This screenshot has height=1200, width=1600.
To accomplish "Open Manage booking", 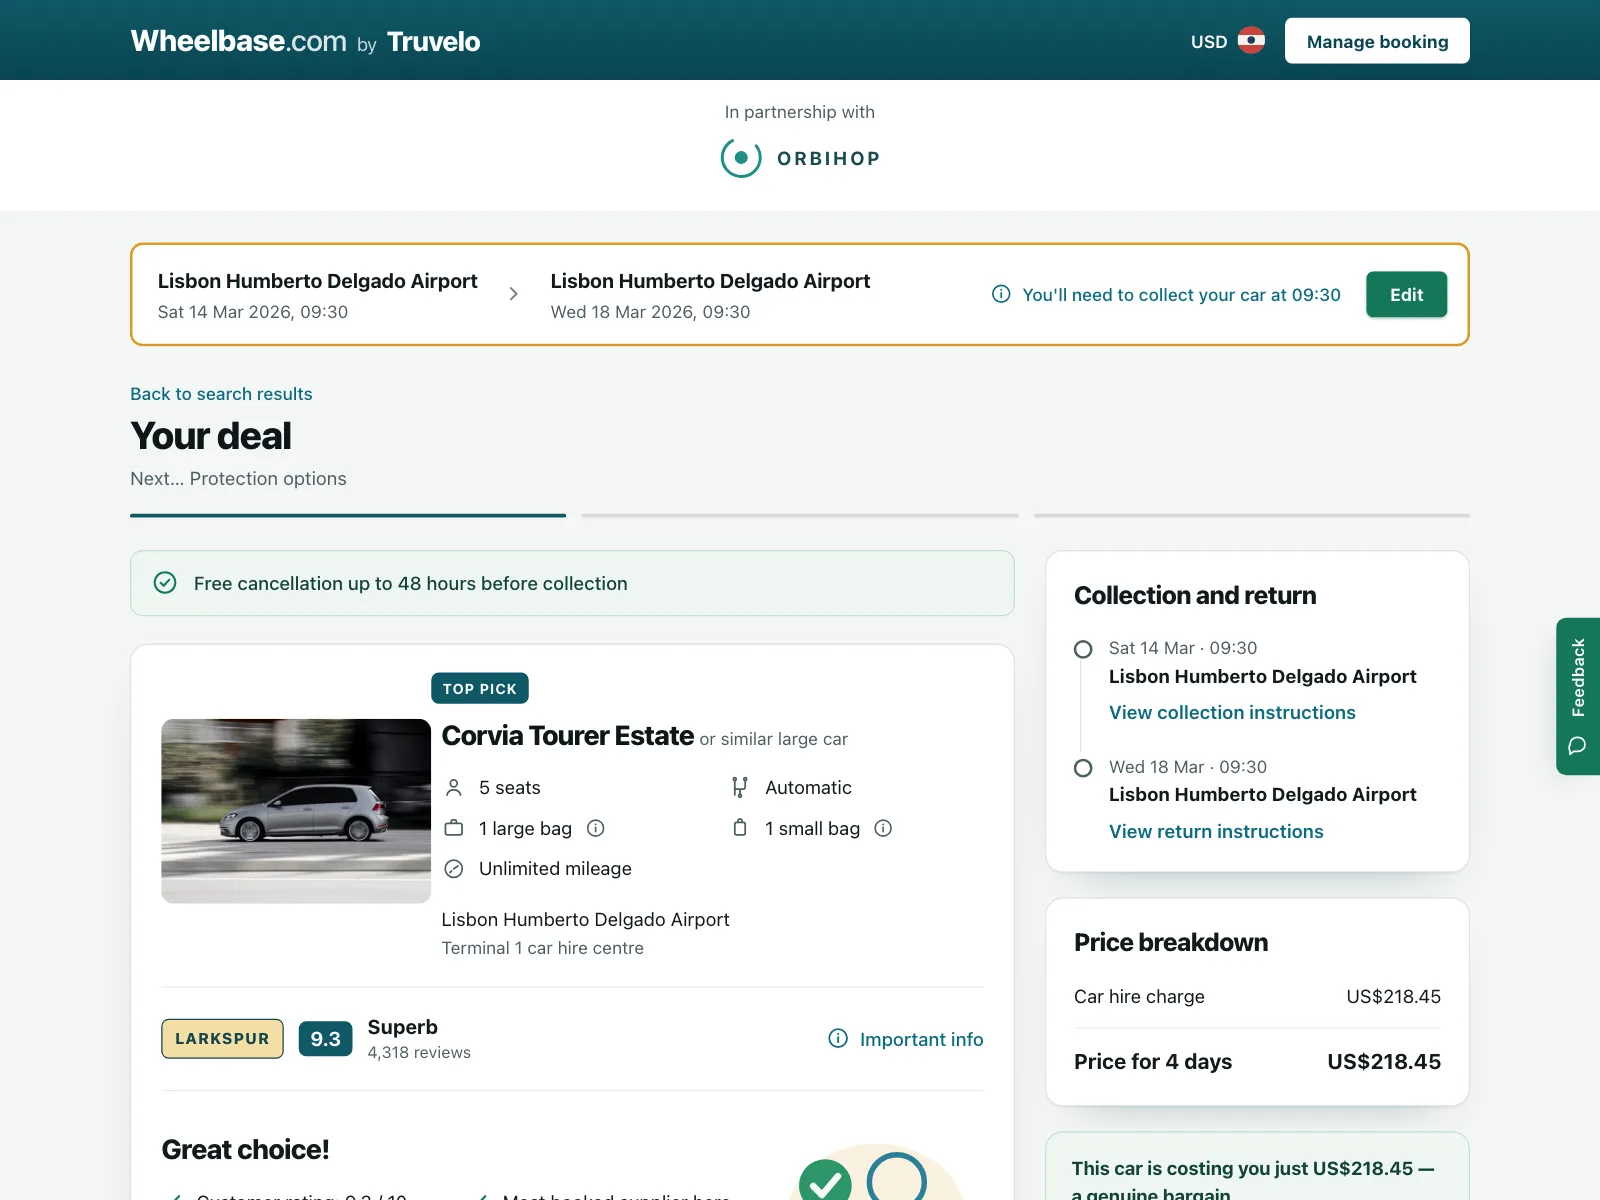I will tap(1377, 41).
